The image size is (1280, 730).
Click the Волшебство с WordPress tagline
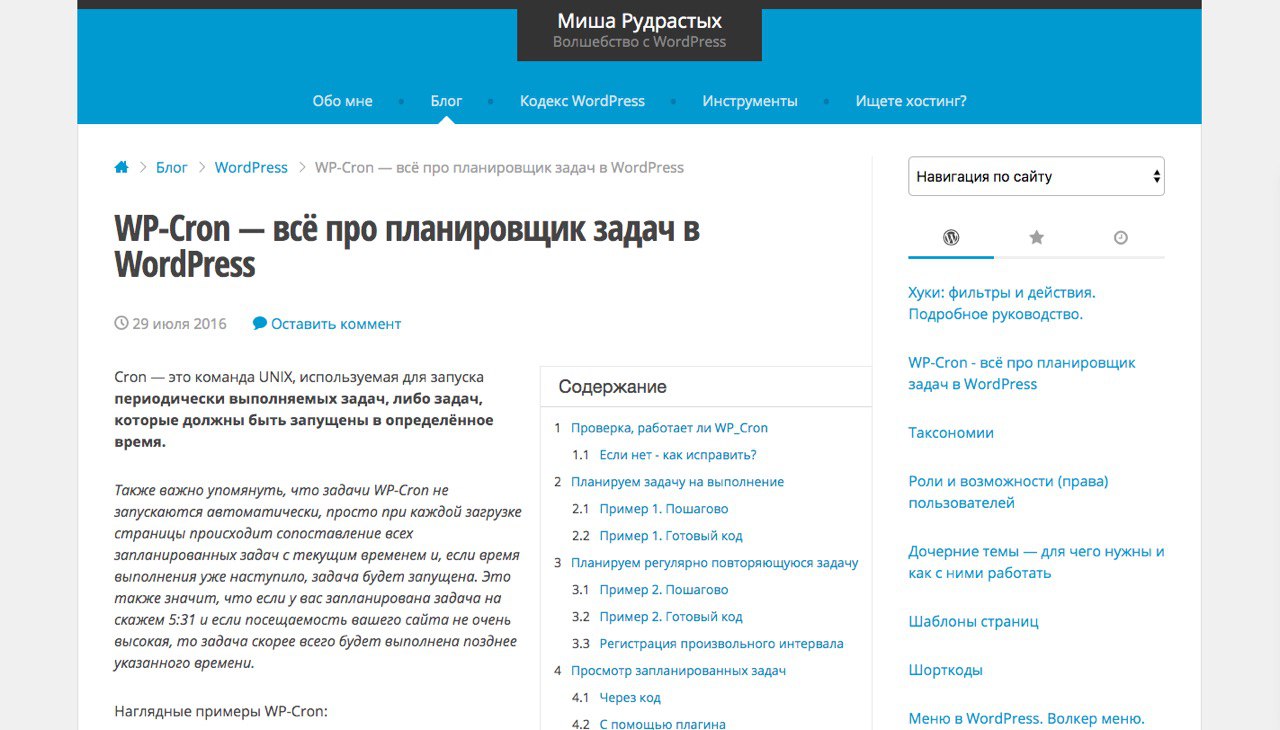click(x=639, y=42)
